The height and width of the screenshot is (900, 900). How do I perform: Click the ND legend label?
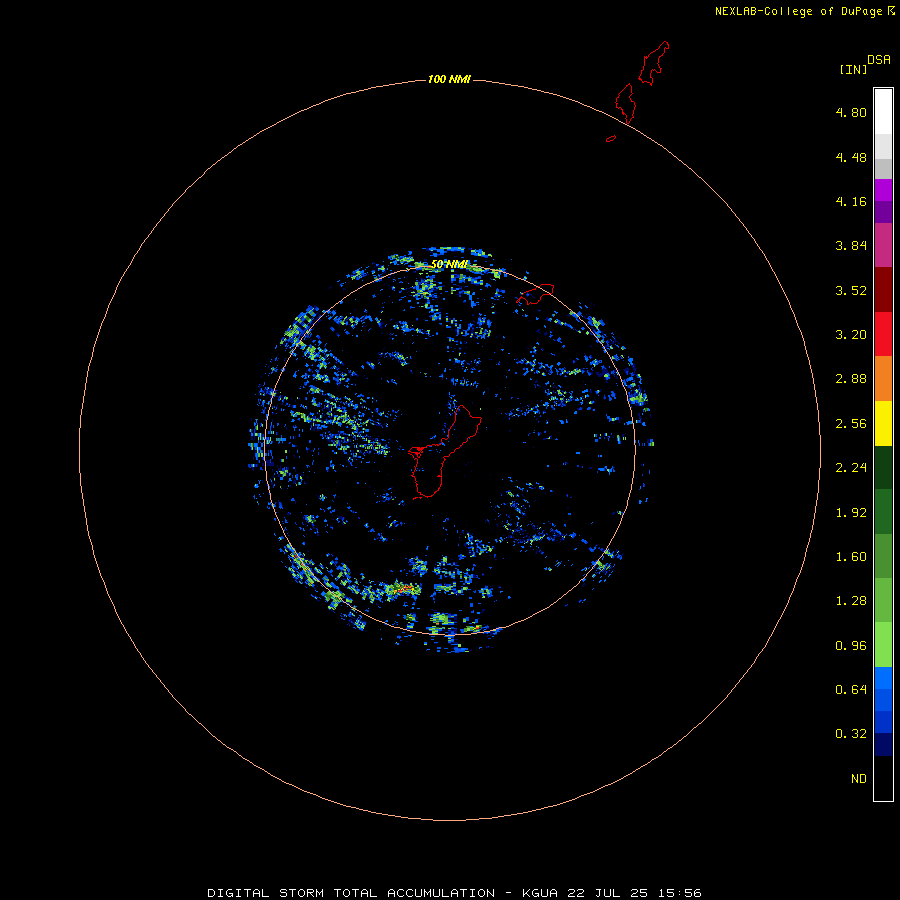click(x=859, y=779)
